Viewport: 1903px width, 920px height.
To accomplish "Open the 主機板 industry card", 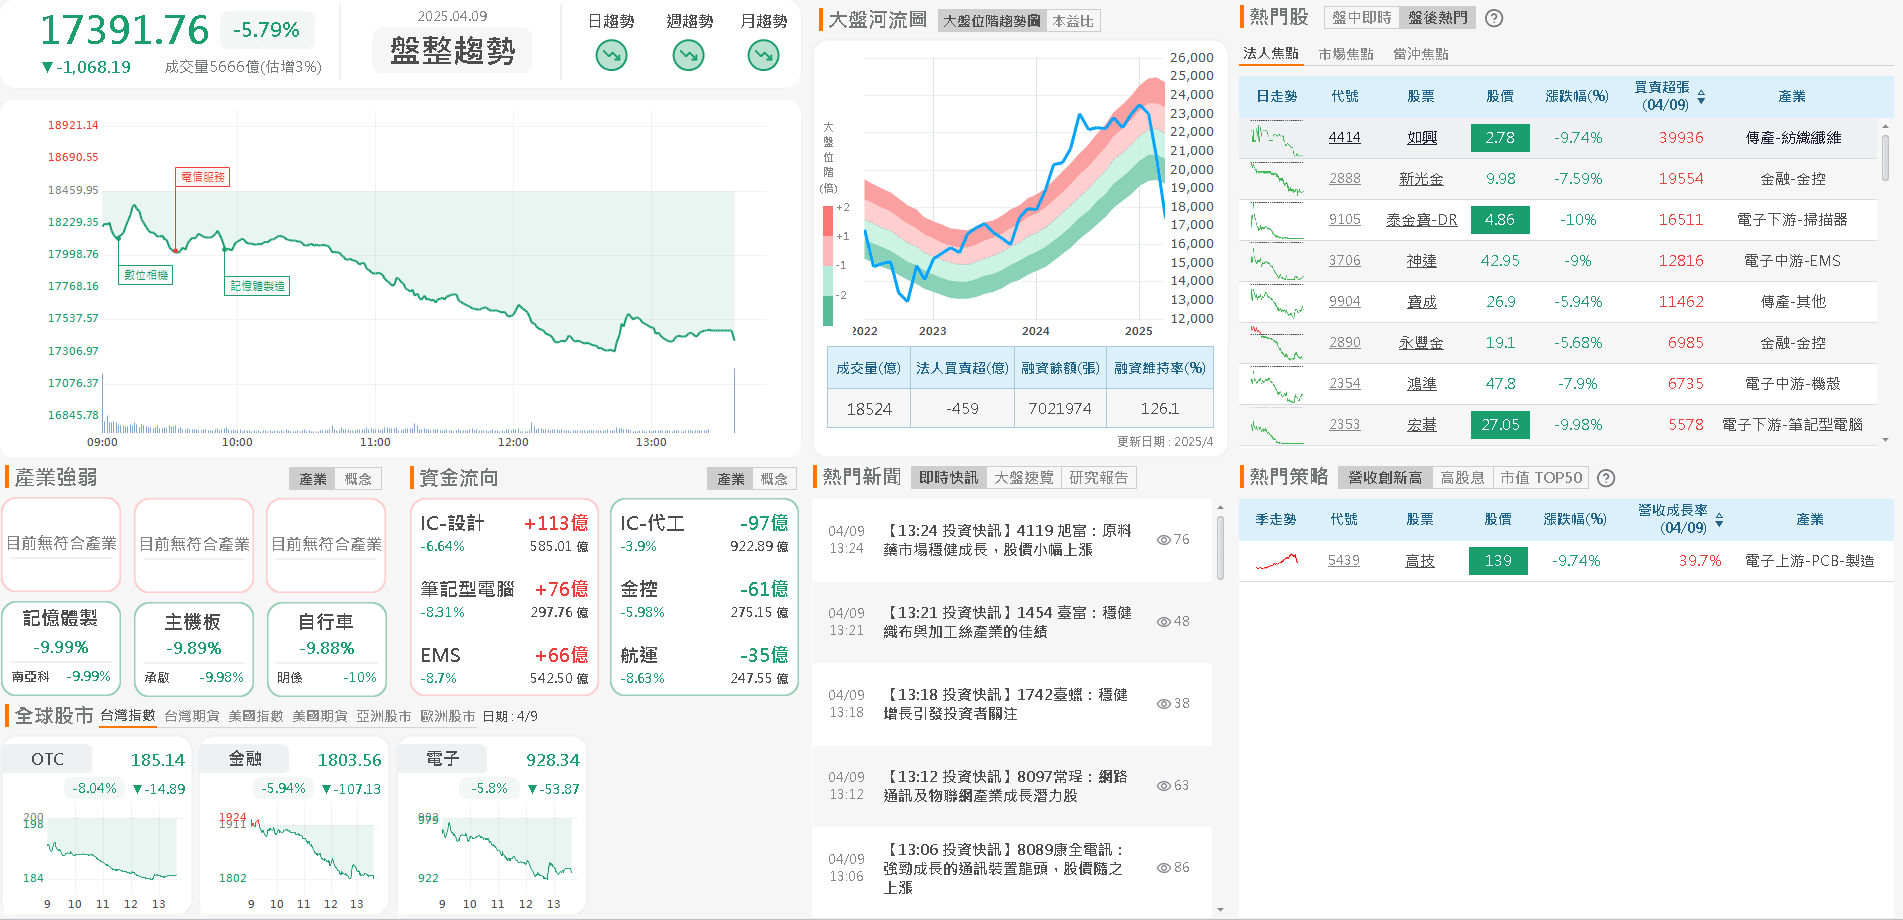I will coord(193,648).
